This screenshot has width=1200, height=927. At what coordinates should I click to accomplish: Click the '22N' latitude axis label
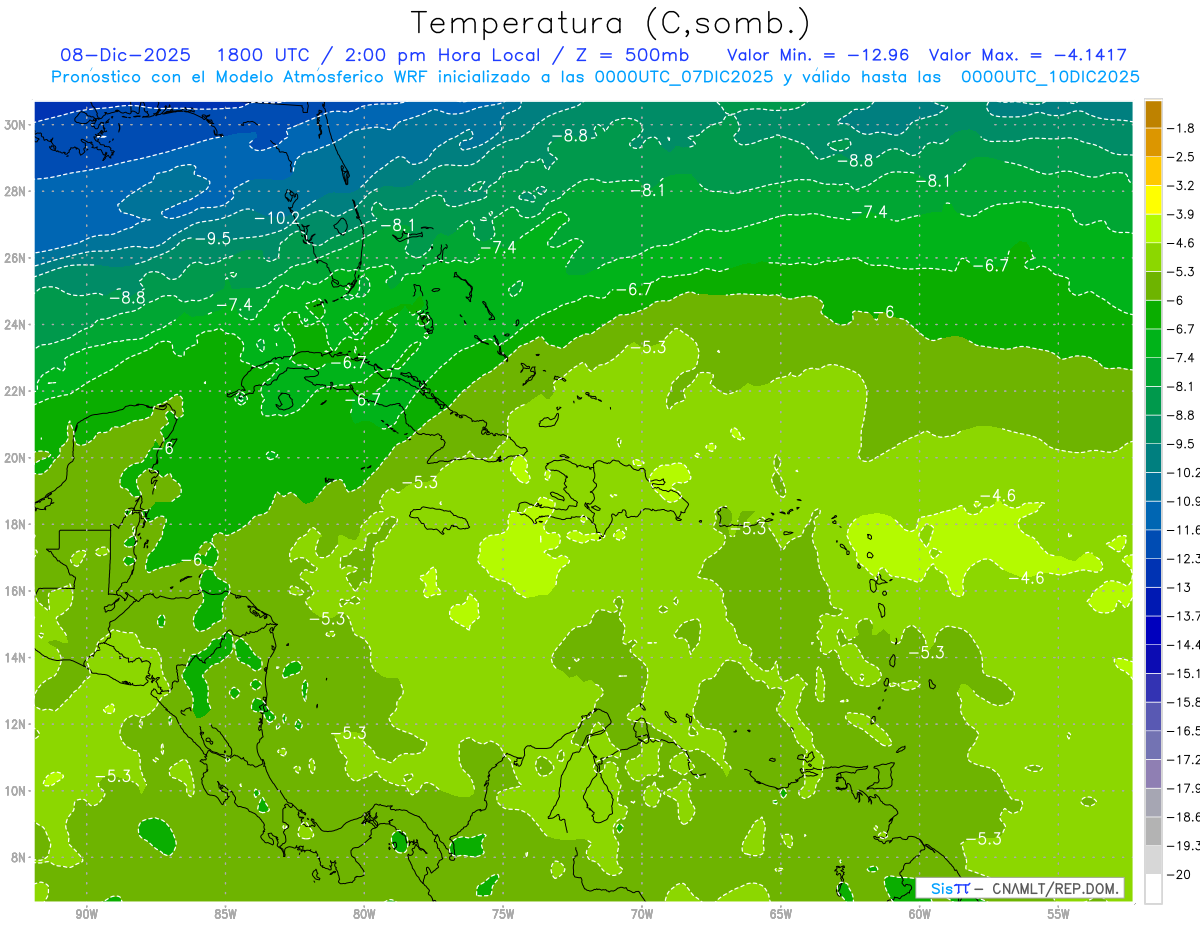(15, 391)
